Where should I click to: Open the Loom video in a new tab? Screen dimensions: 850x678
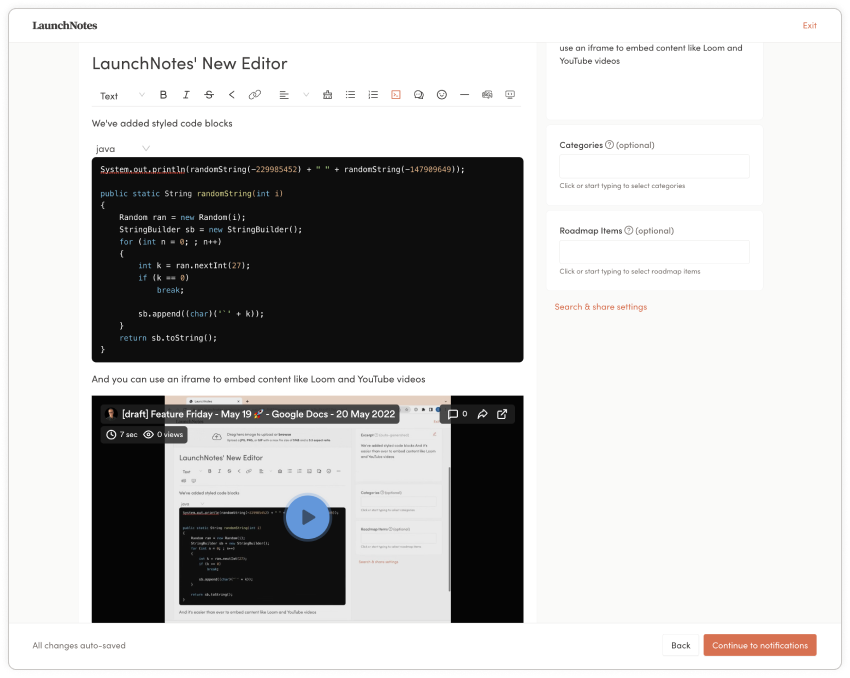[502, 414]
